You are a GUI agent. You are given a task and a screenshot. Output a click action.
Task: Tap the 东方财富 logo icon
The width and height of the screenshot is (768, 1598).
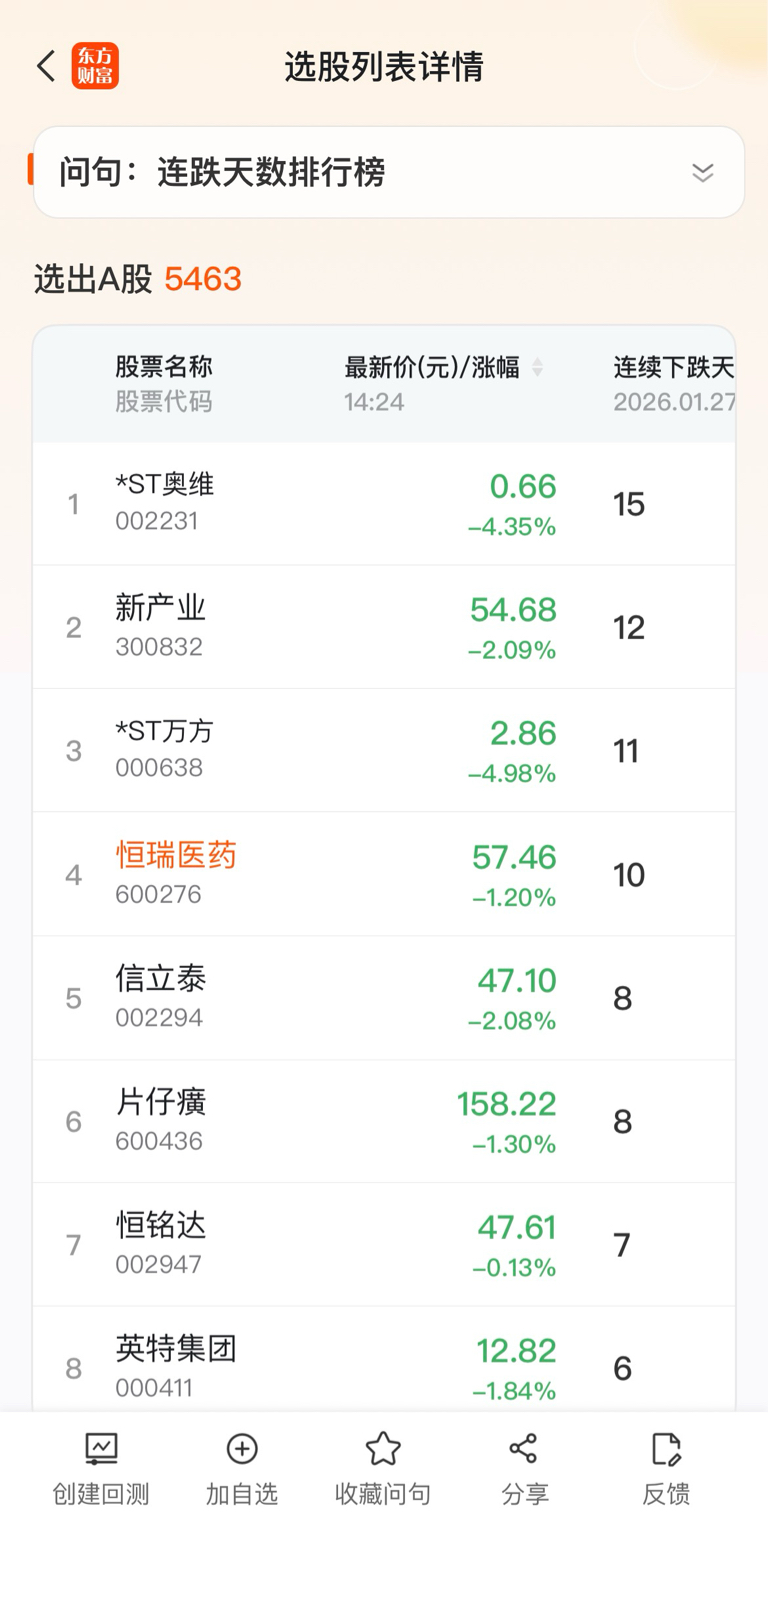[x=95, y=66]
